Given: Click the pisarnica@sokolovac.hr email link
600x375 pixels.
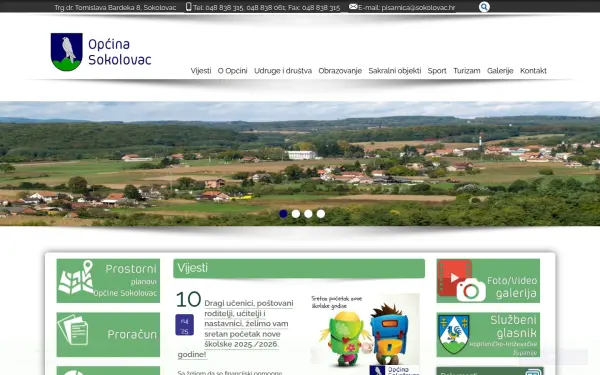Looking at the screenshot, I should point(418,8).
